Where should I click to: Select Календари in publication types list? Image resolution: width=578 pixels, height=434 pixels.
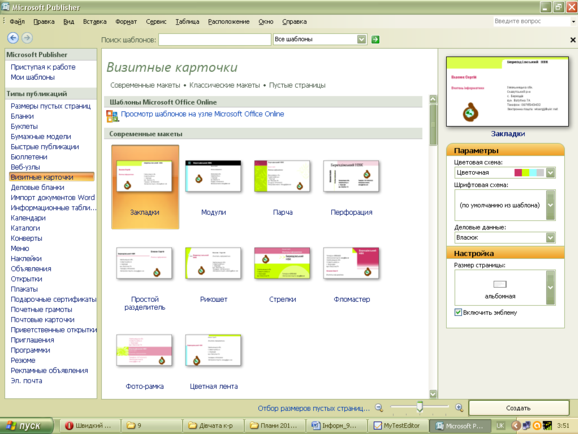tap(28, 218)
